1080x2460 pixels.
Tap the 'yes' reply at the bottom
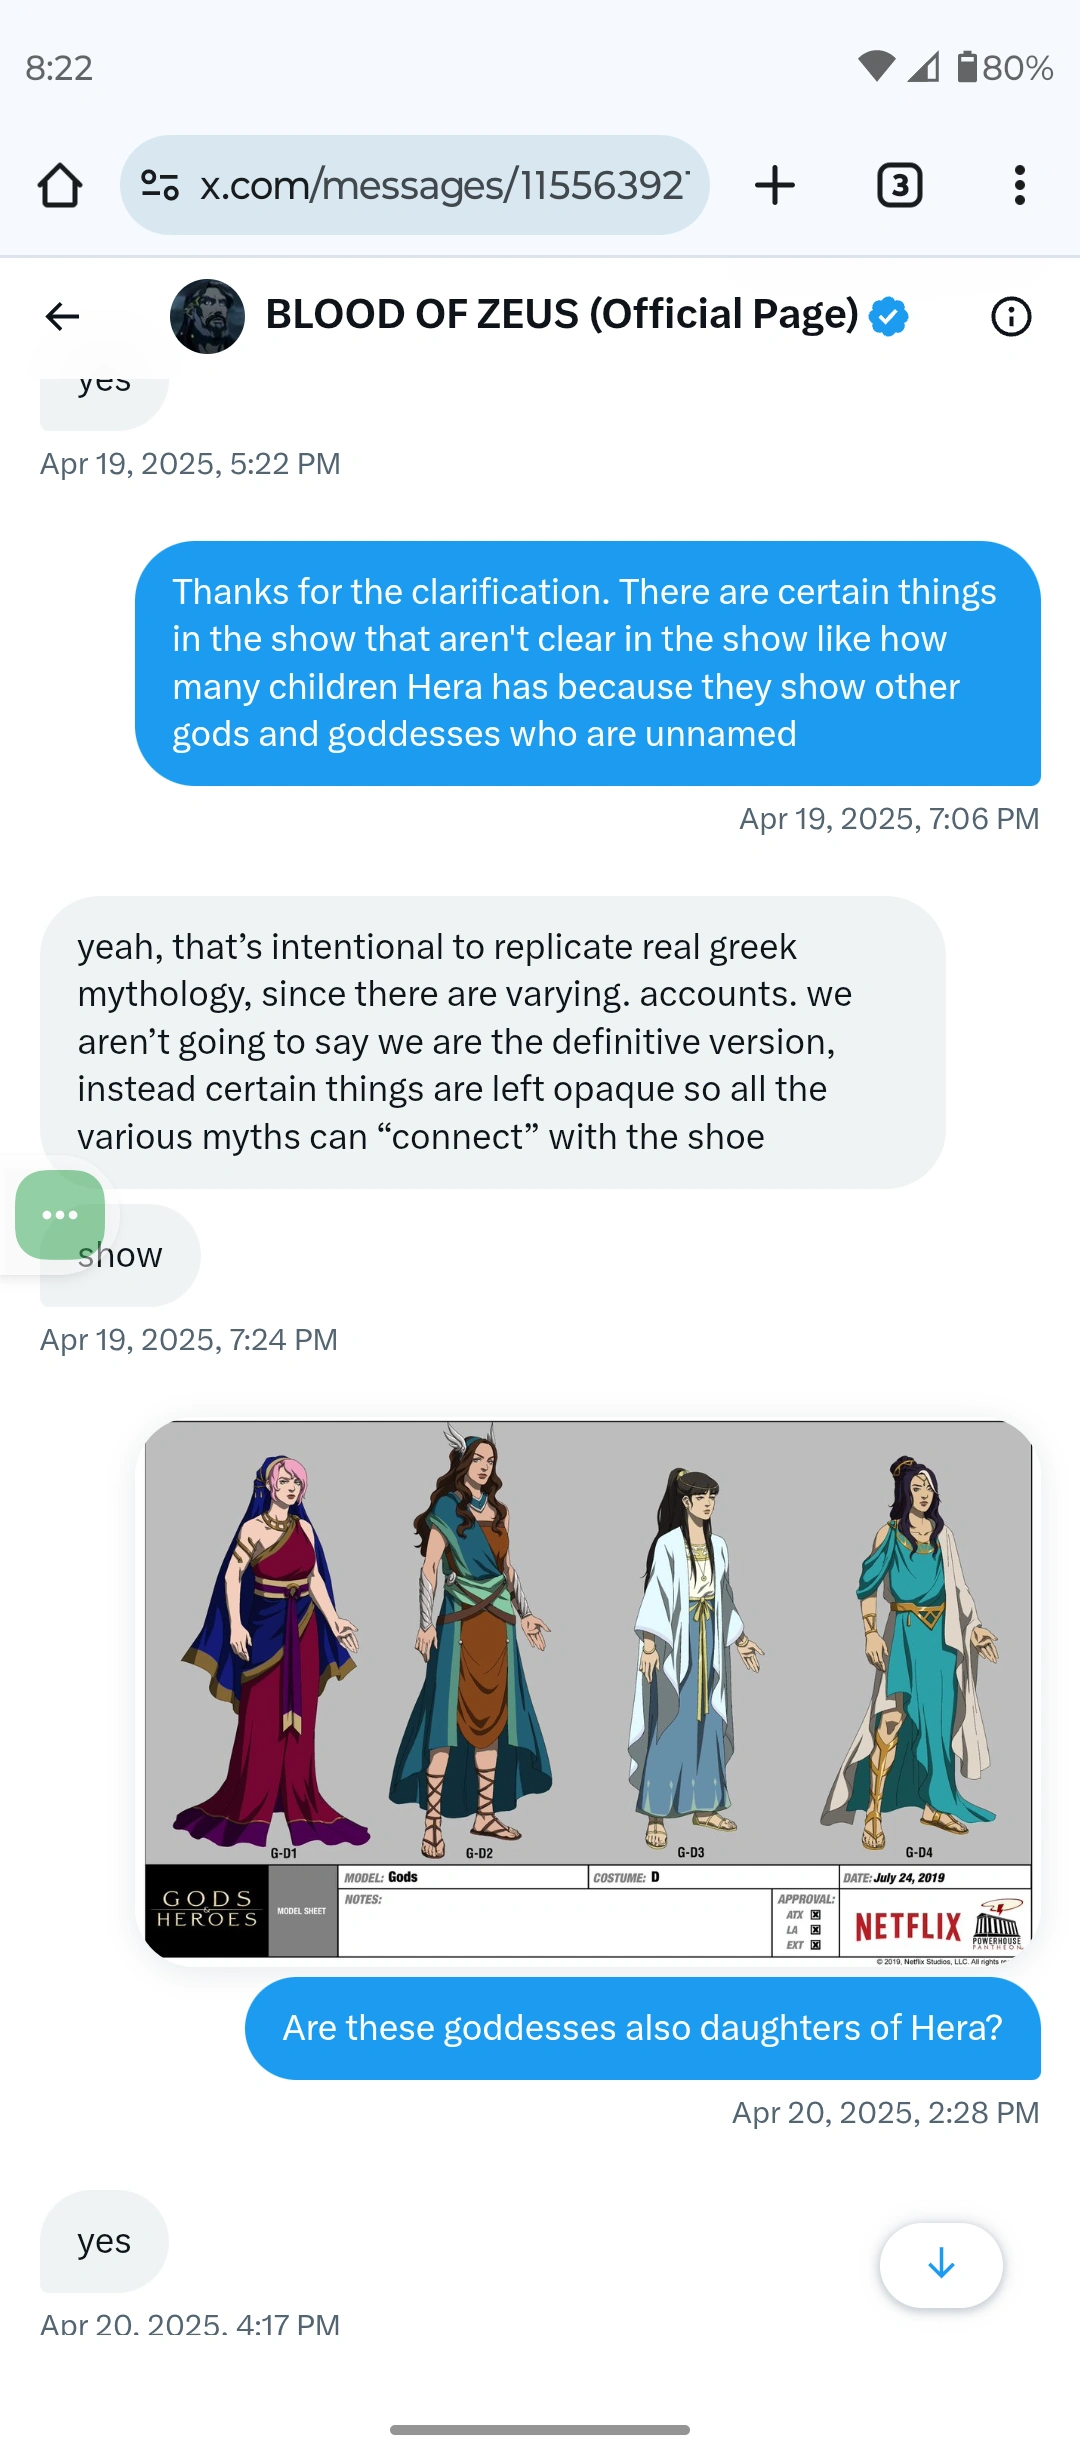click(104, 2241)
